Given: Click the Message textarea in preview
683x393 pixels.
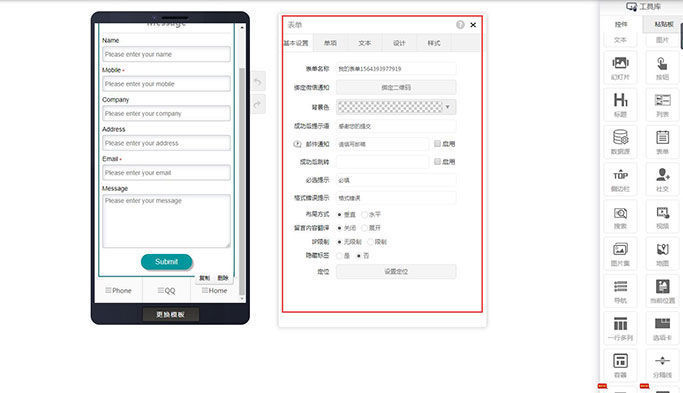Looking at the screenshot, I should click(166, 221).
